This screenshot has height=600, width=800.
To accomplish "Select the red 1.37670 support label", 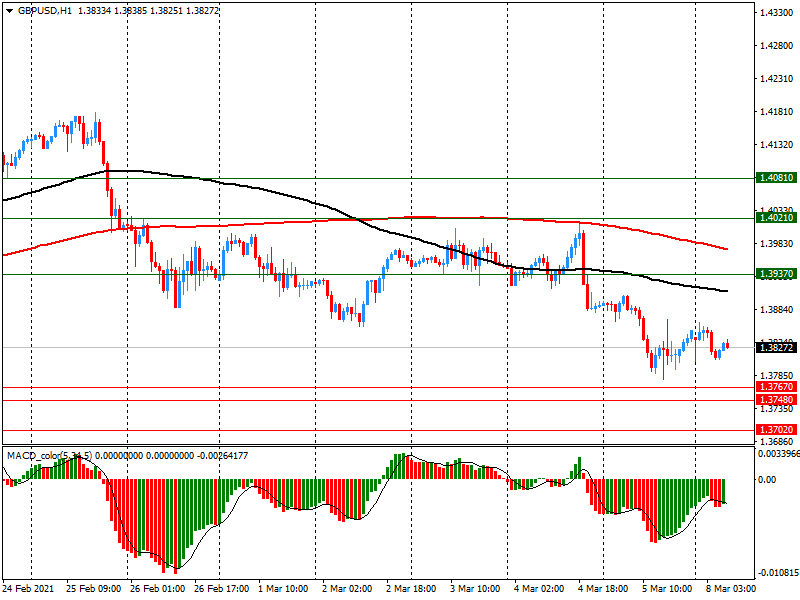I will tap(776, 387).
